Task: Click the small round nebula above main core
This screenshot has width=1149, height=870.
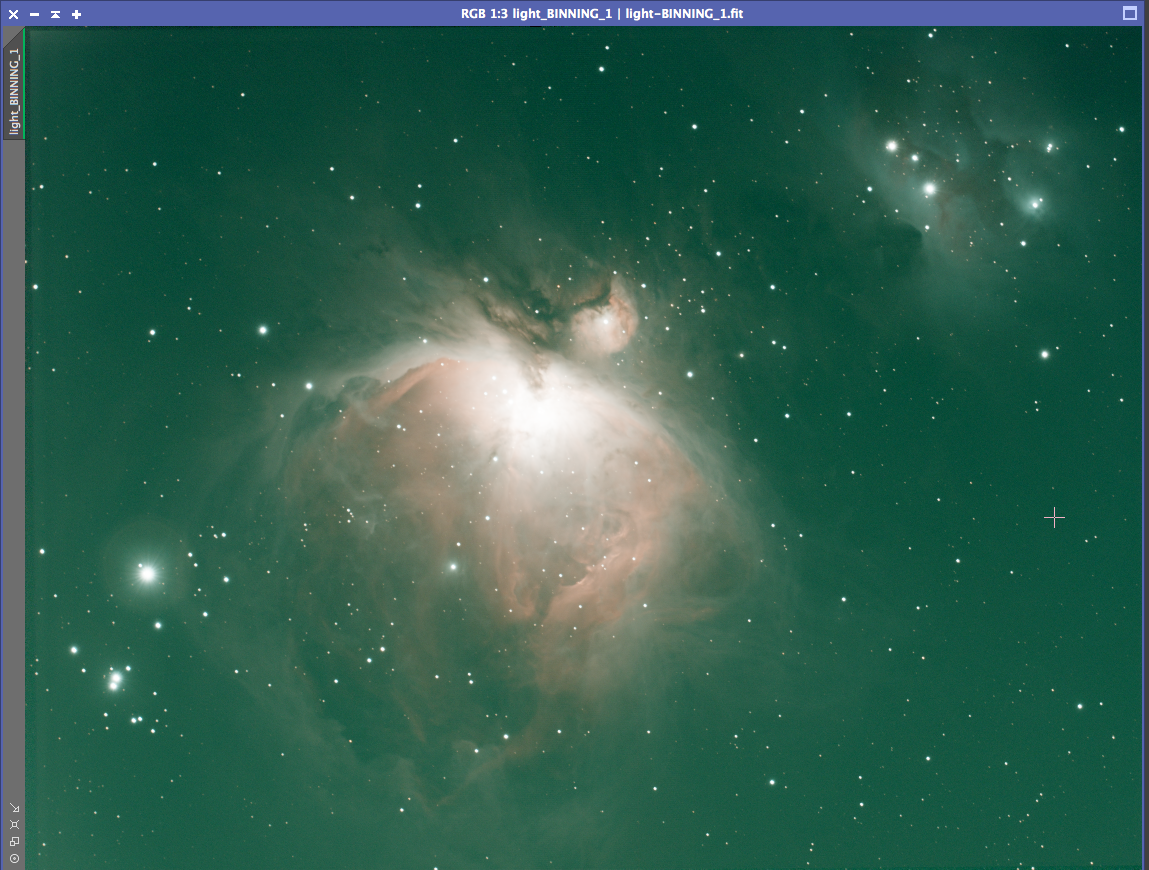Action: coord(606,320)
